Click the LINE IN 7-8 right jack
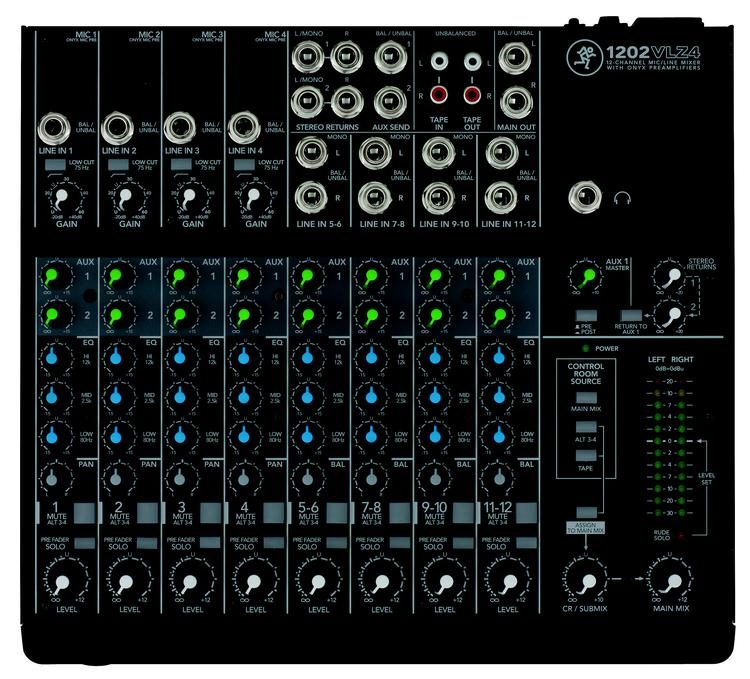 (375, 198)
